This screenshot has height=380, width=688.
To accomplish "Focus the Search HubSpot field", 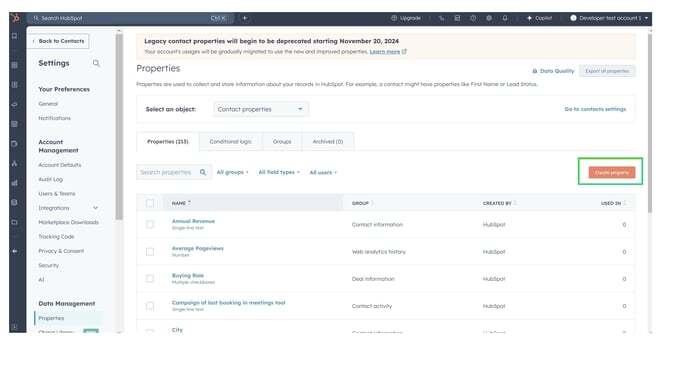I will pos(130,18).
